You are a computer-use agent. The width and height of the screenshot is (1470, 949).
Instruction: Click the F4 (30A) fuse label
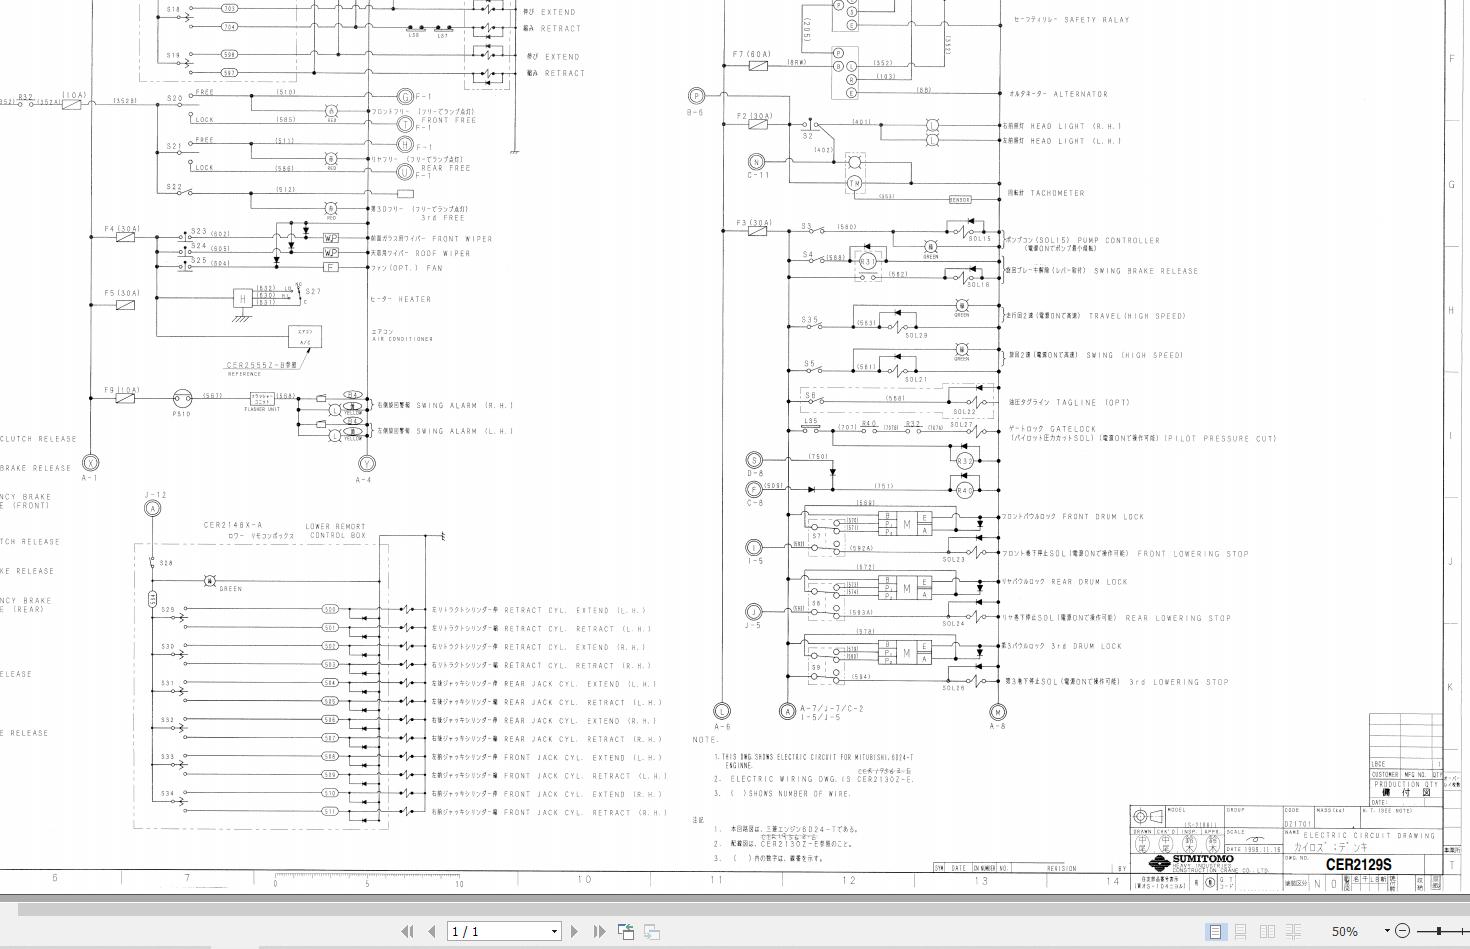tap(121, 229)
